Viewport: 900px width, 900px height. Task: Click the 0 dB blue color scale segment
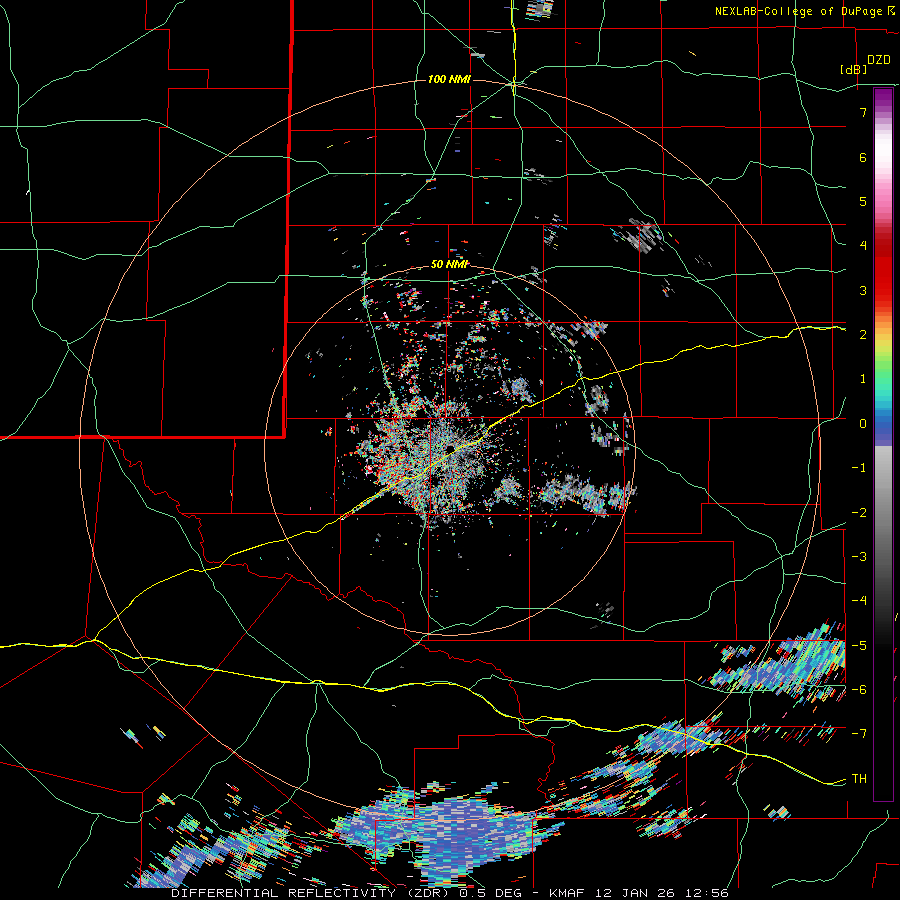click(x=883, y=424)
